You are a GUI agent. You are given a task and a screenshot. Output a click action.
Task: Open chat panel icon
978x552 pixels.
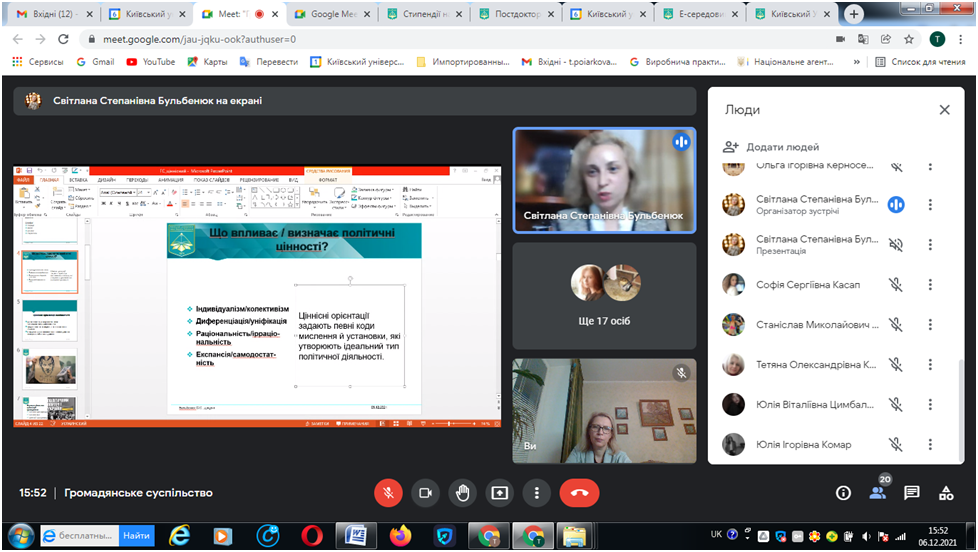(x=911, y=493)
